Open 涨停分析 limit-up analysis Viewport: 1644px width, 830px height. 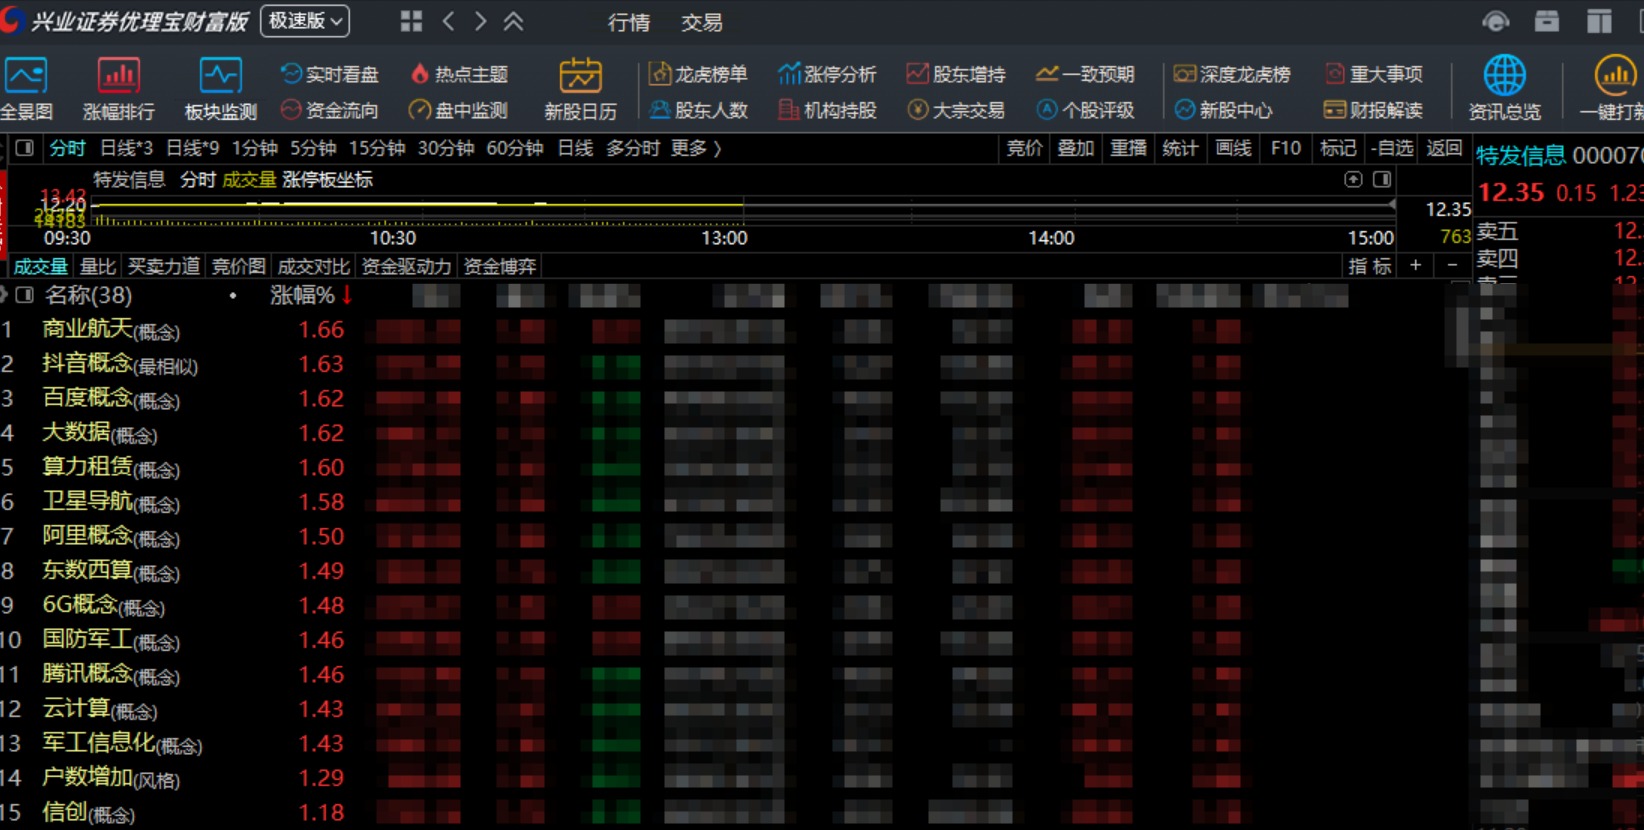(827, 74)
